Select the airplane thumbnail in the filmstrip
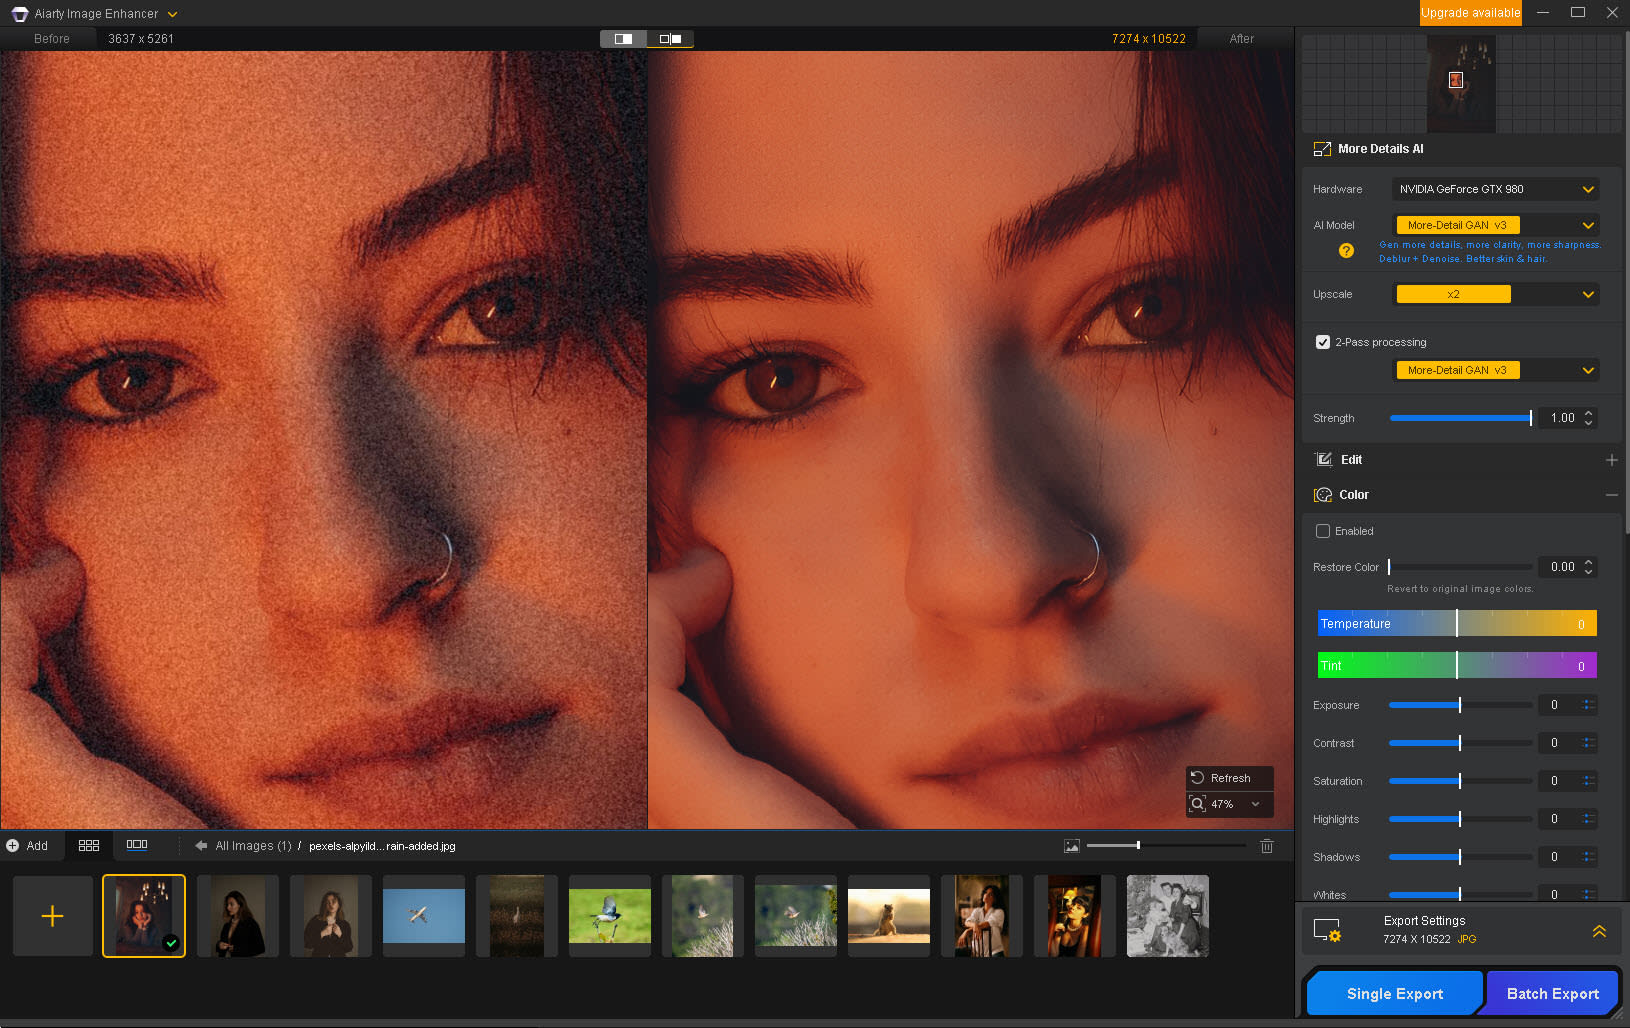 tap(424, 916)
